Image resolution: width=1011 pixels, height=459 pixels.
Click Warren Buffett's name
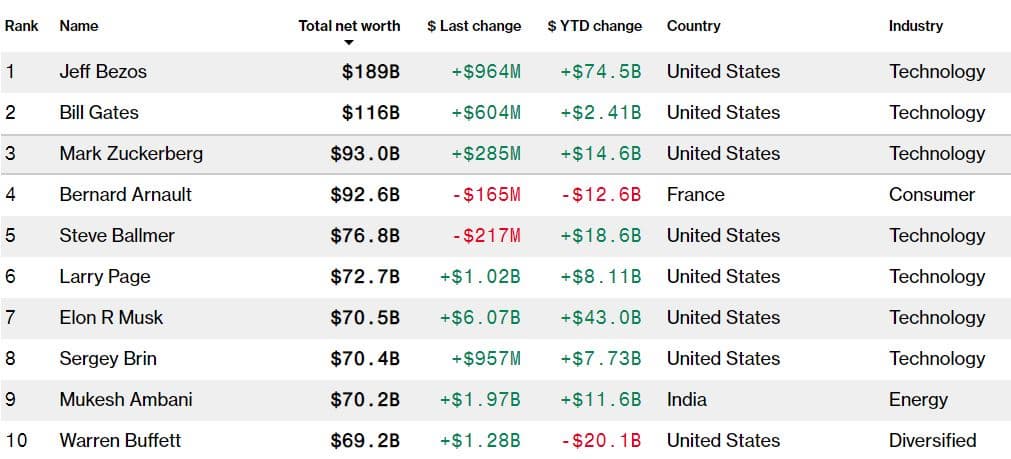click(x=120, y=441)
